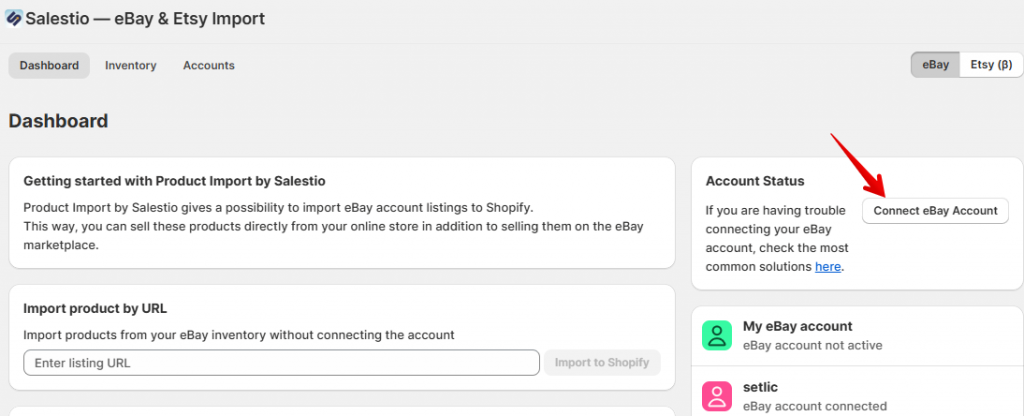Image resolution: width=1024 pixels, height=416 pixels.
Task: Go to the Inventory tab
Action: [x=131, y=66]
